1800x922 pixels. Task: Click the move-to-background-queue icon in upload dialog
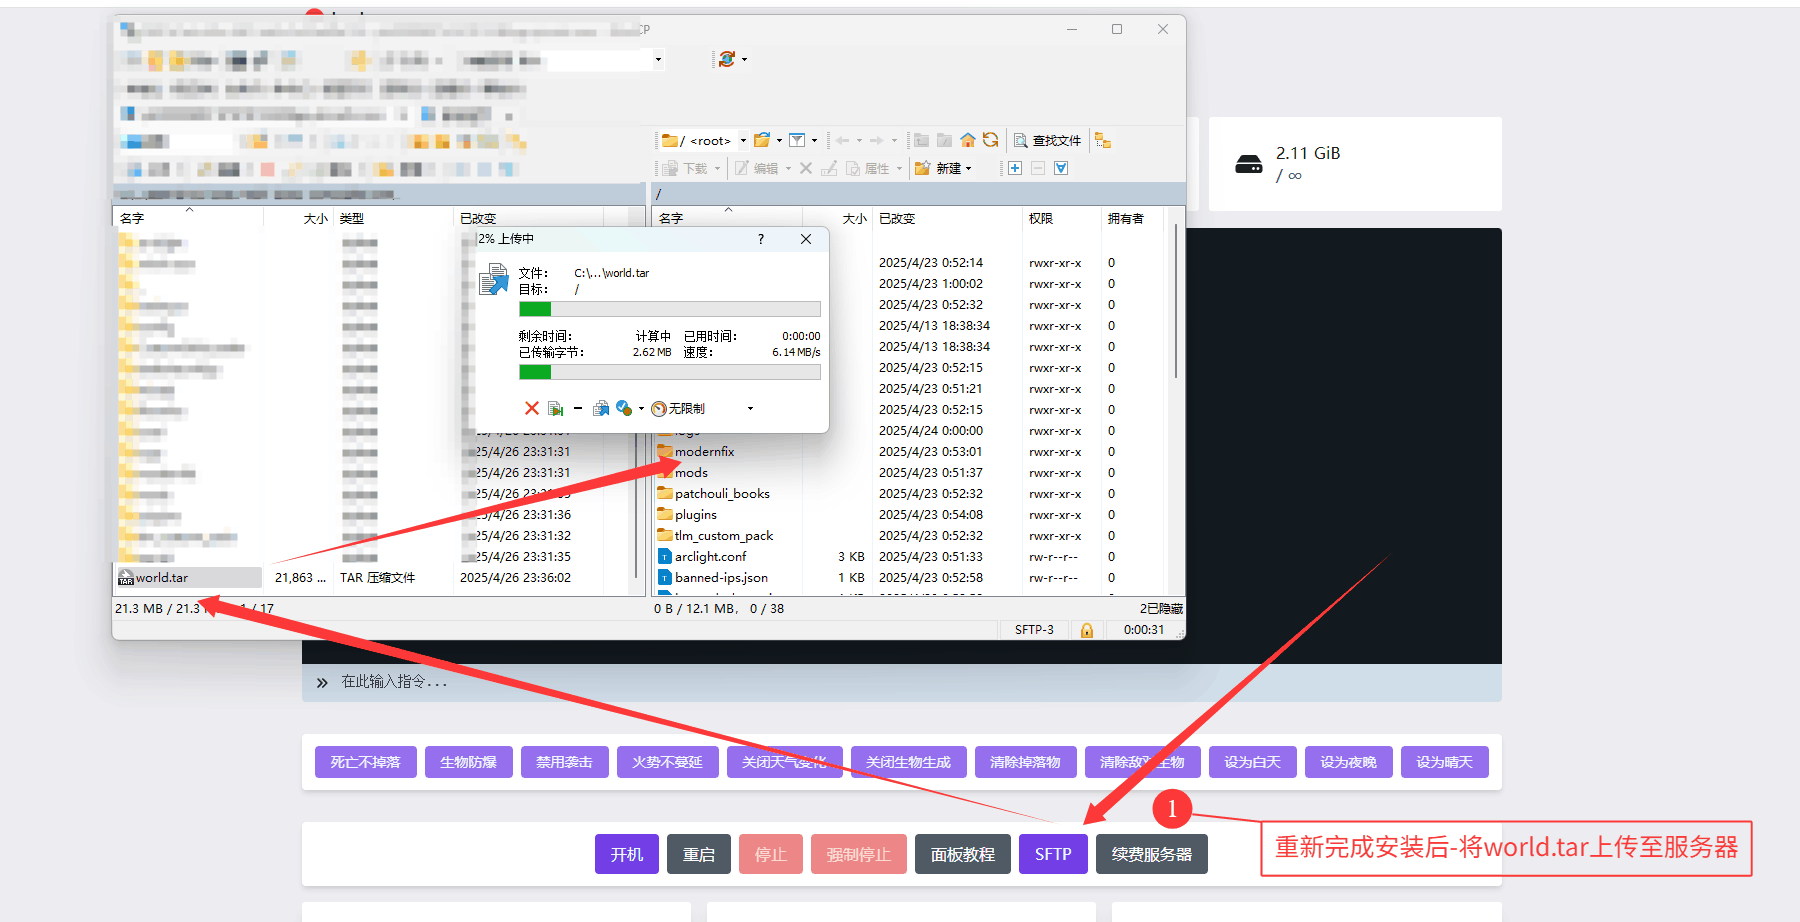point(601,408)
